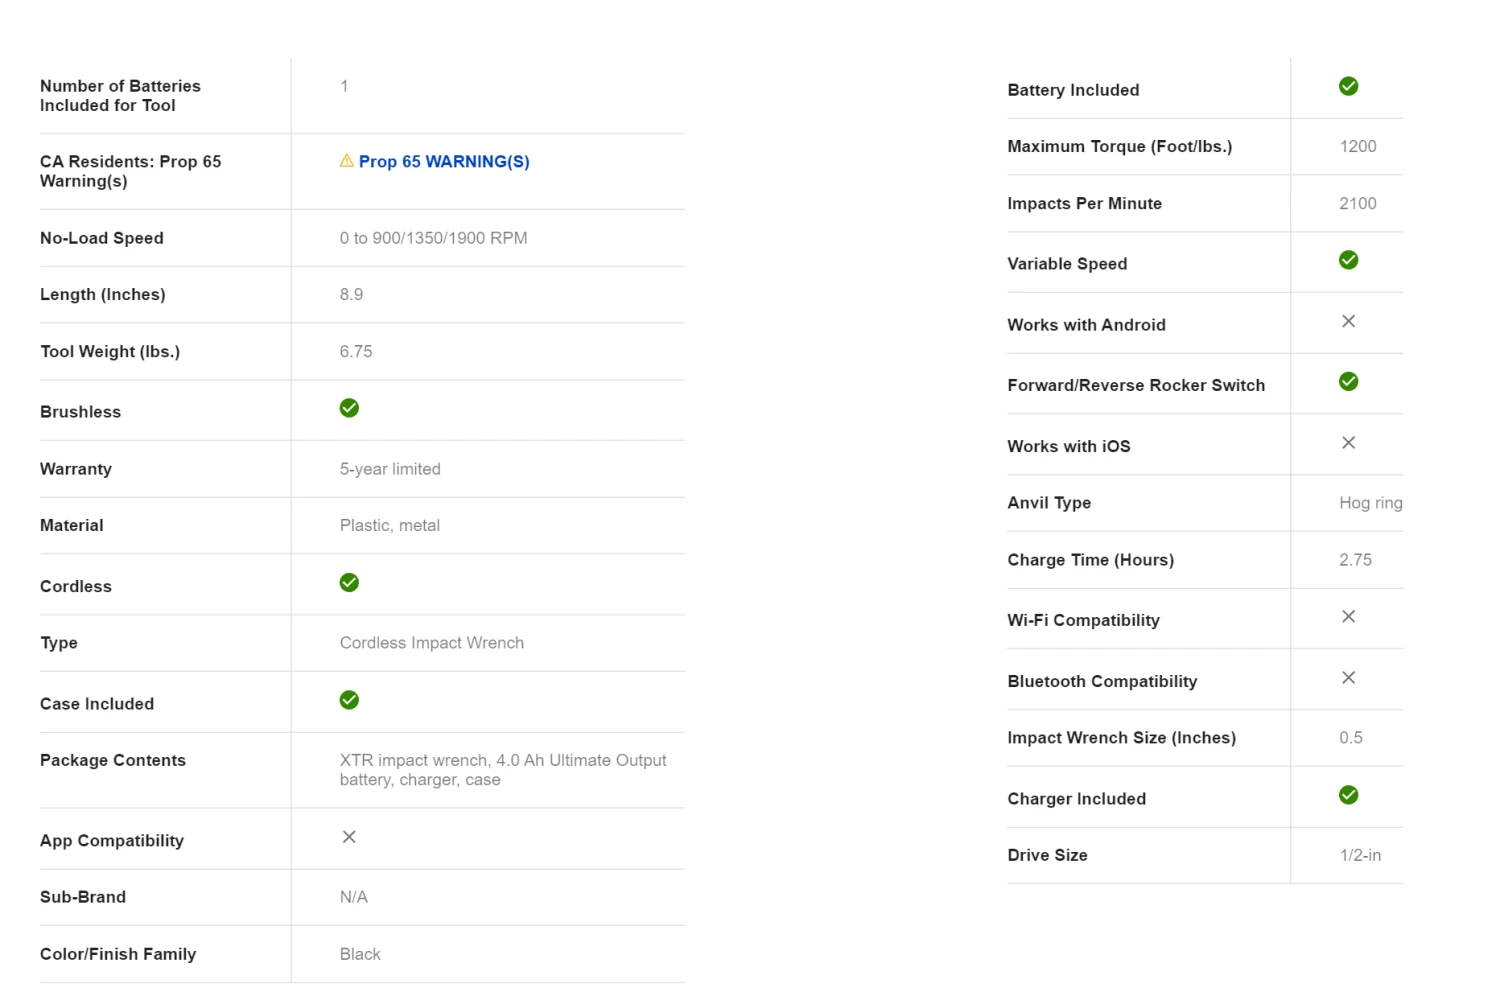Click the No-Load Speed RPM value

[x=433, y=238]
